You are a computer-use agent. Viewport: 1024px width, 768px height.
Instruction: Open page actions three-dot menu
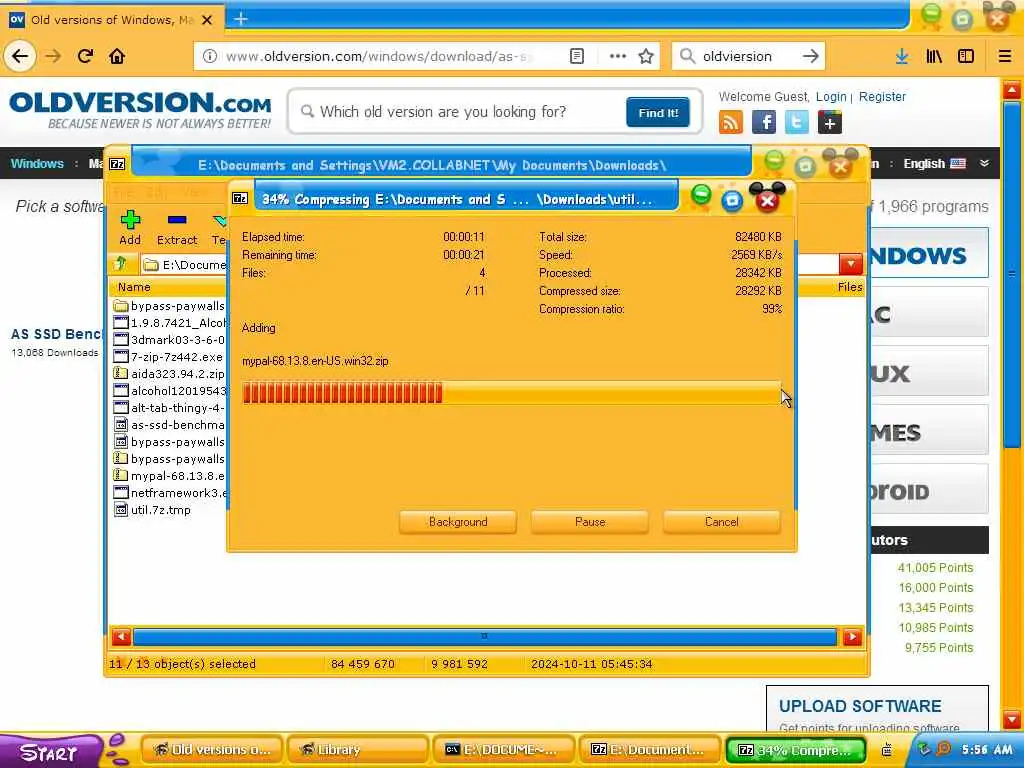click(617, 56)
